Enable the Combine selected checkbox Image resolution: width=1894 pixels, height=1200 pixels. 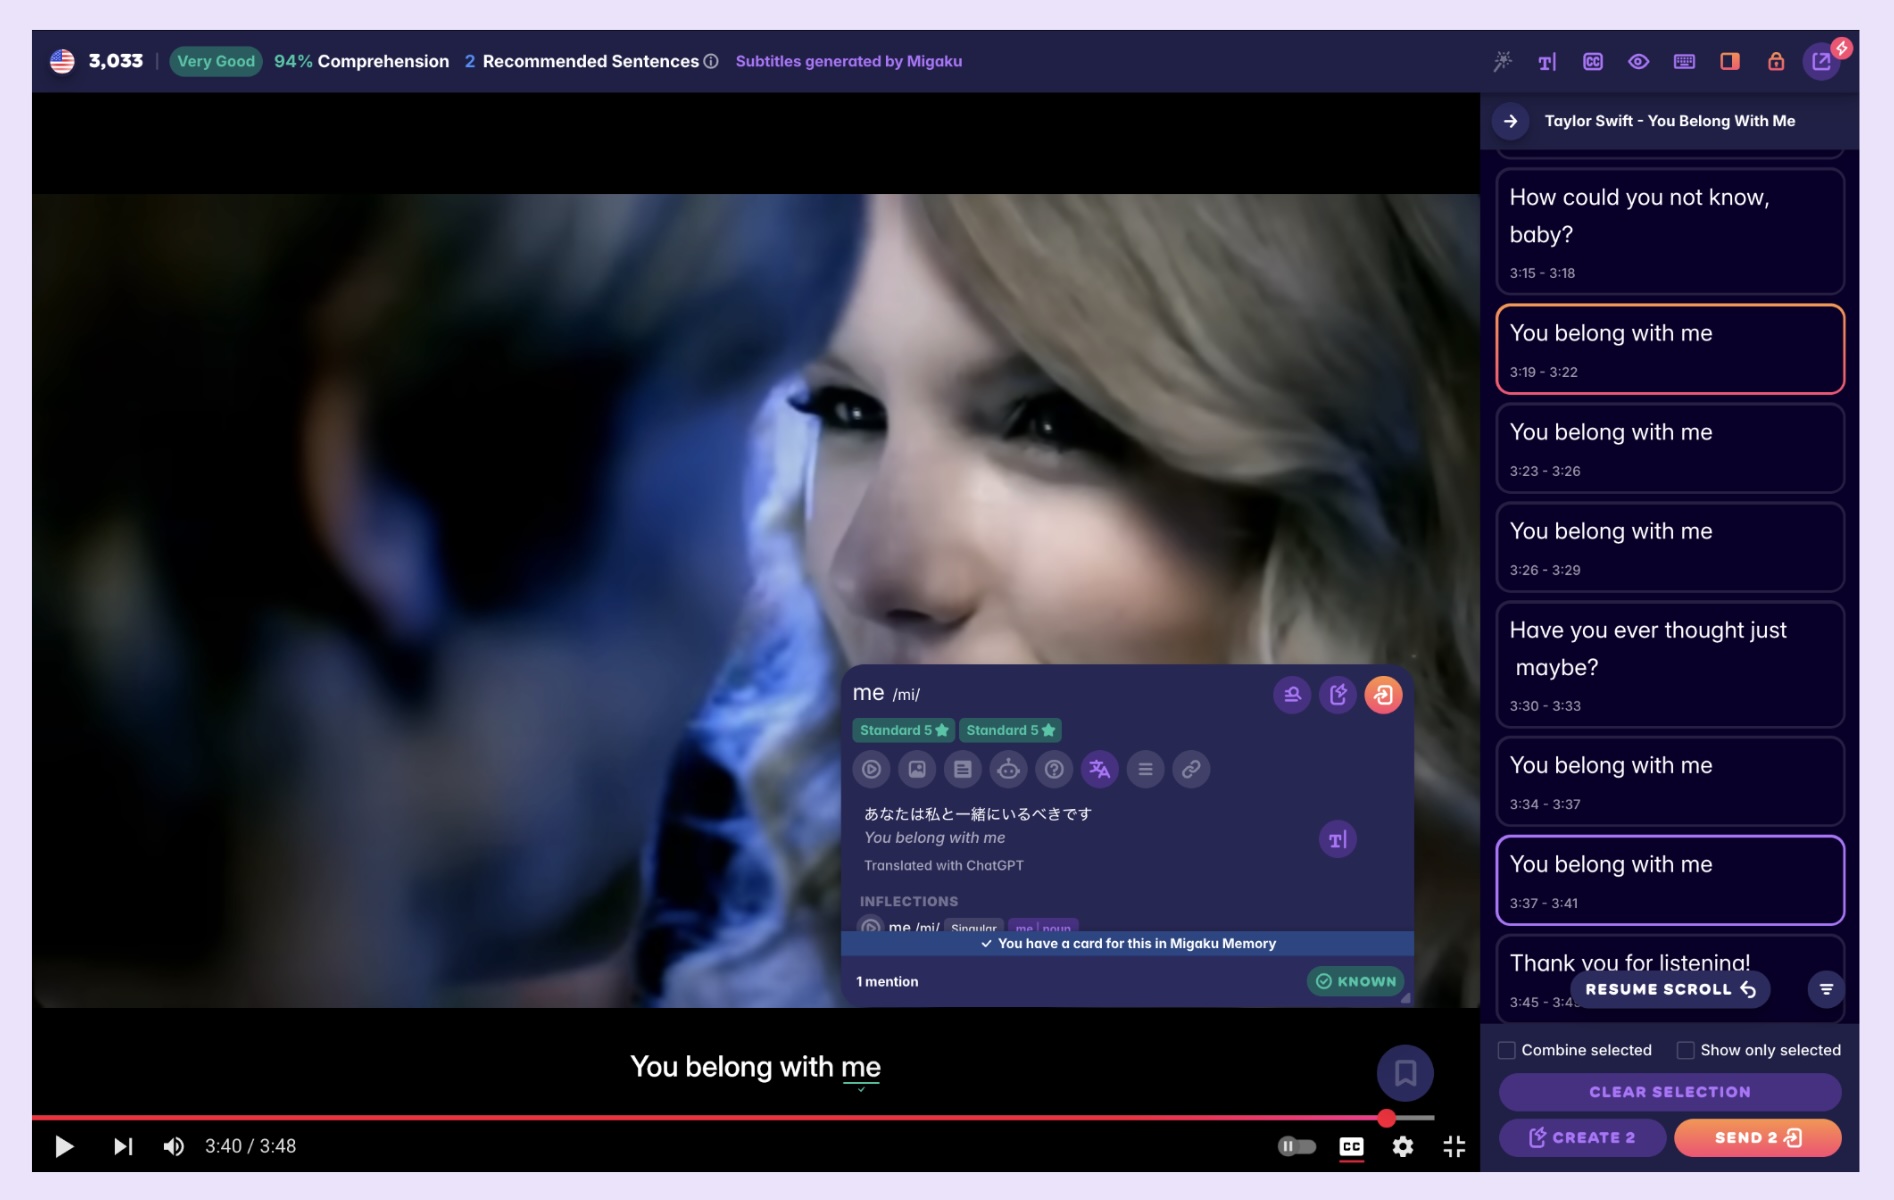coord(1506,1050)
